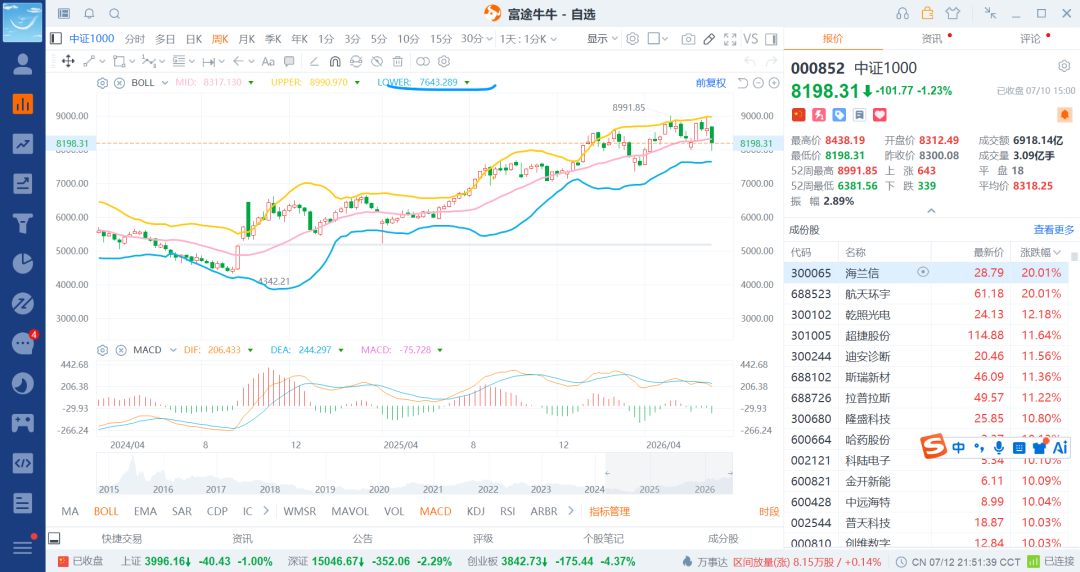Remove the BOLL indicator with the x button
Viewport: 1080px width, 572px height.
[x=119, y=83]
